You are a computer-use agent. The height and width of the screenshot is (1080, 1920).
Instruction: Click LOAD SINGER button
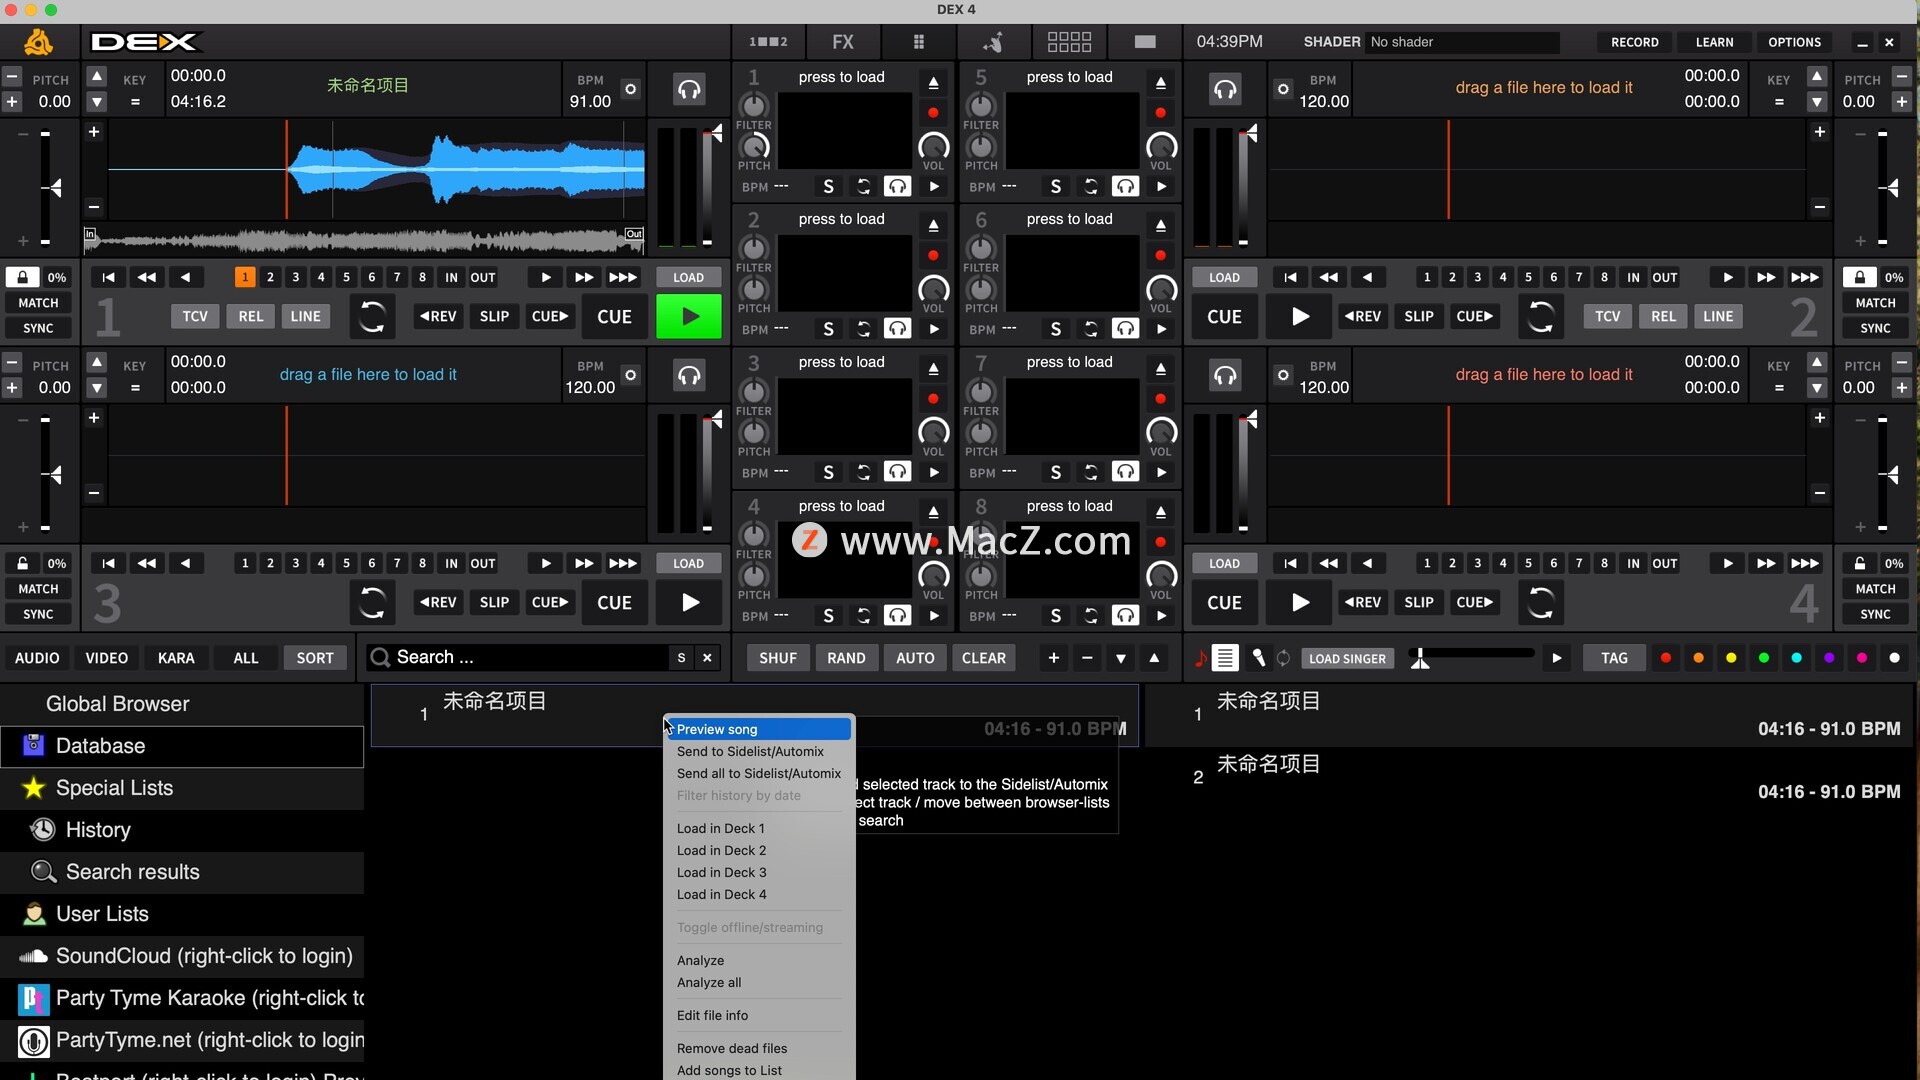click(1347, 658)
